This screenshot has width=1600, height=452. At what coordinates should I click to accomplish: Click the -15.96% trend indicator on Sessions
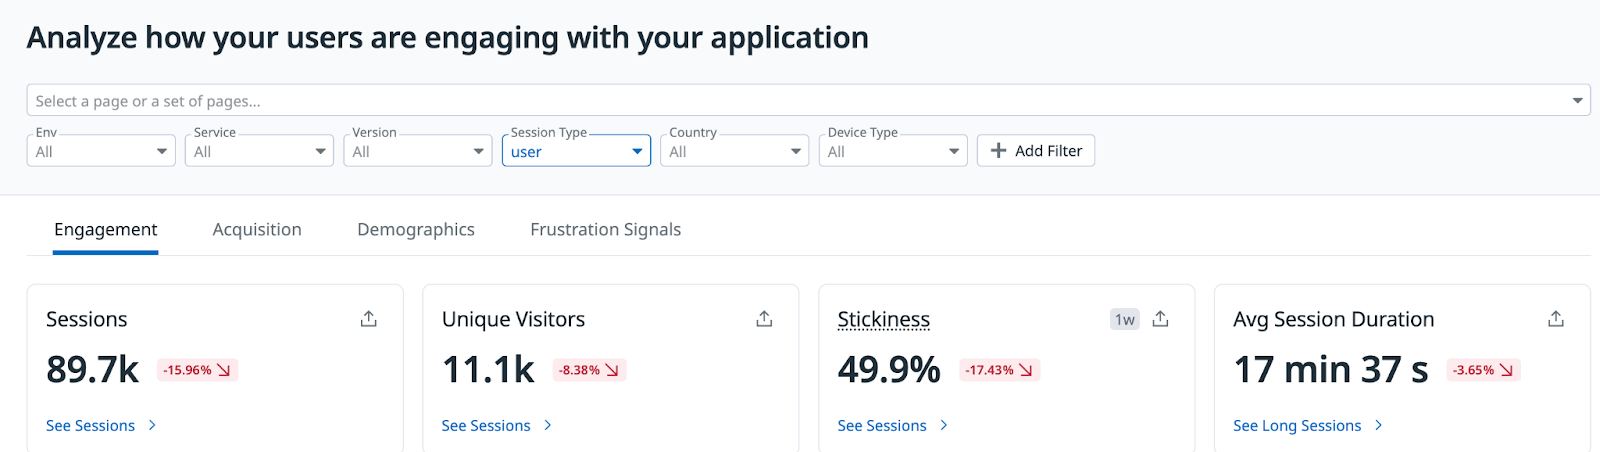click(x=197, y=370)
